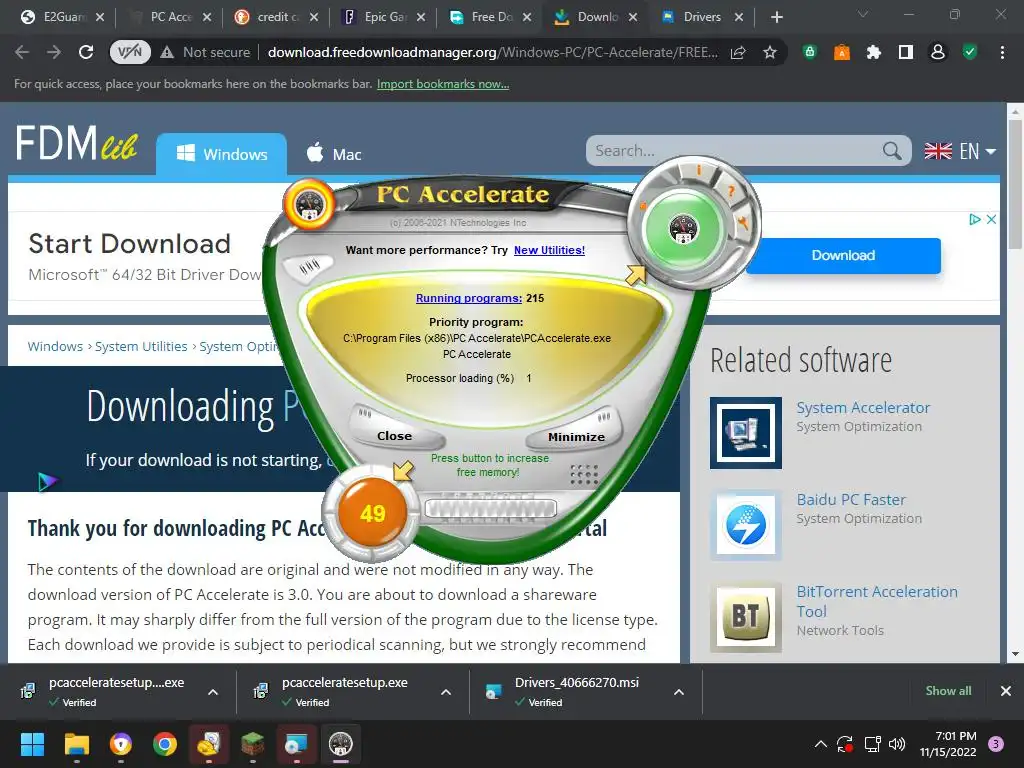This screenshot has width=1024, height=768.
Task: Switch to the Windows platform tab
Action: pyautogui.click(x=221, y=154)
